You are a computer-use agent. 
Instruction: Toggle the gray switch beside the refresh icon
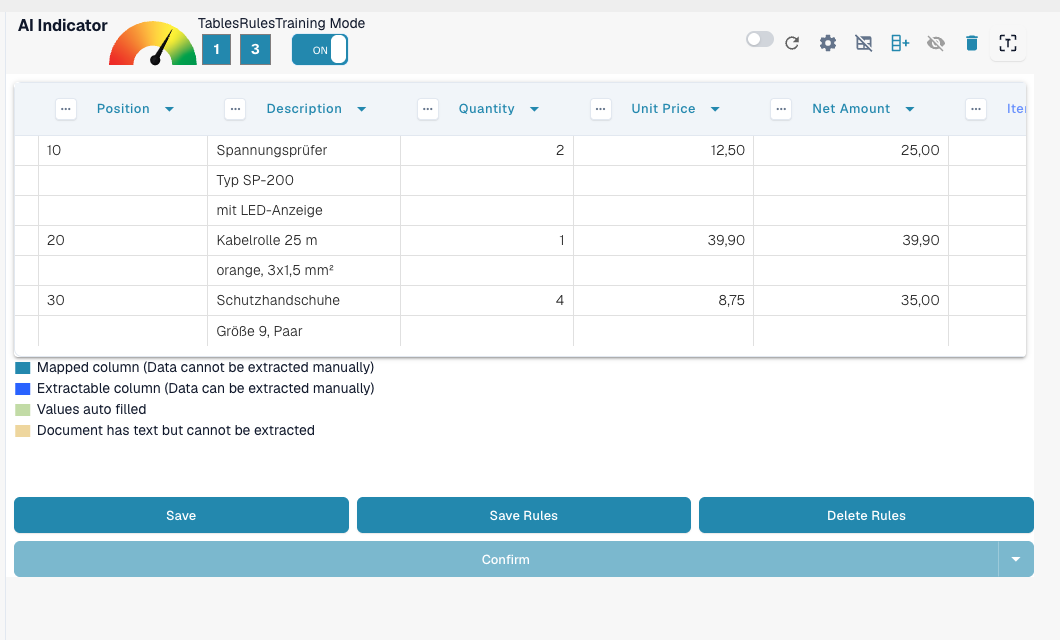coord(760,39)
